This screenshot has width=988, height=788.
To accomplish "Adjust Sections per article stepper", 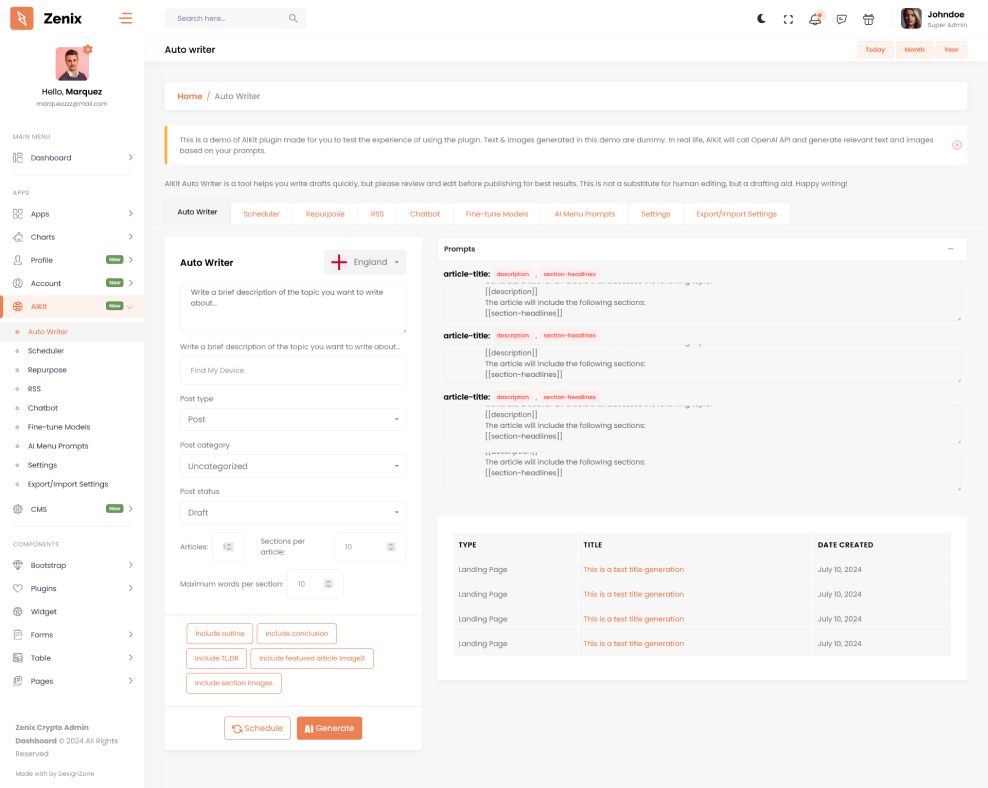I will coord(390,547).
